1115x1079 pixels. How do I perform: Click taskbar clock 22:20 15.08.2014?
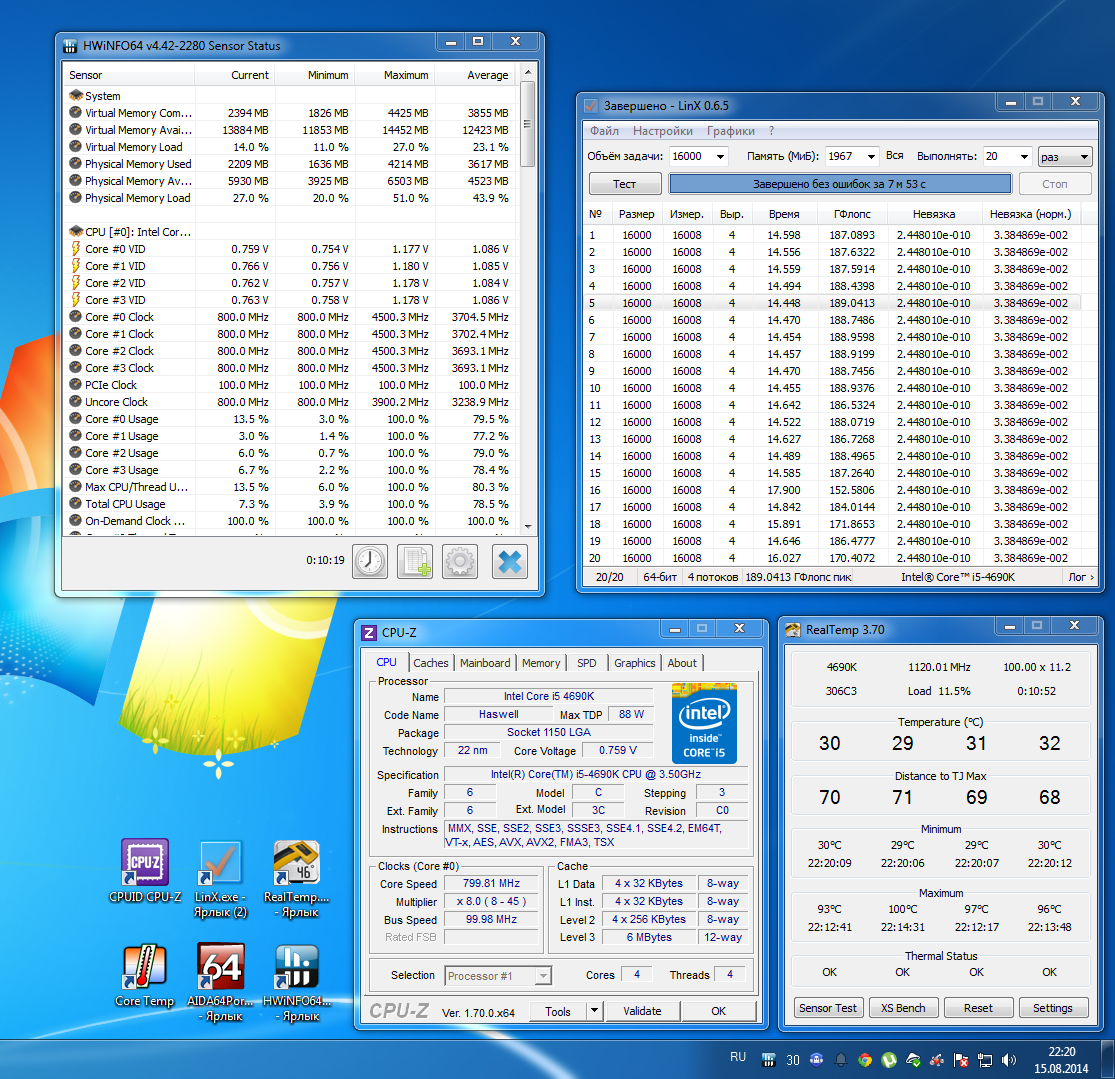(1061, 1060)
